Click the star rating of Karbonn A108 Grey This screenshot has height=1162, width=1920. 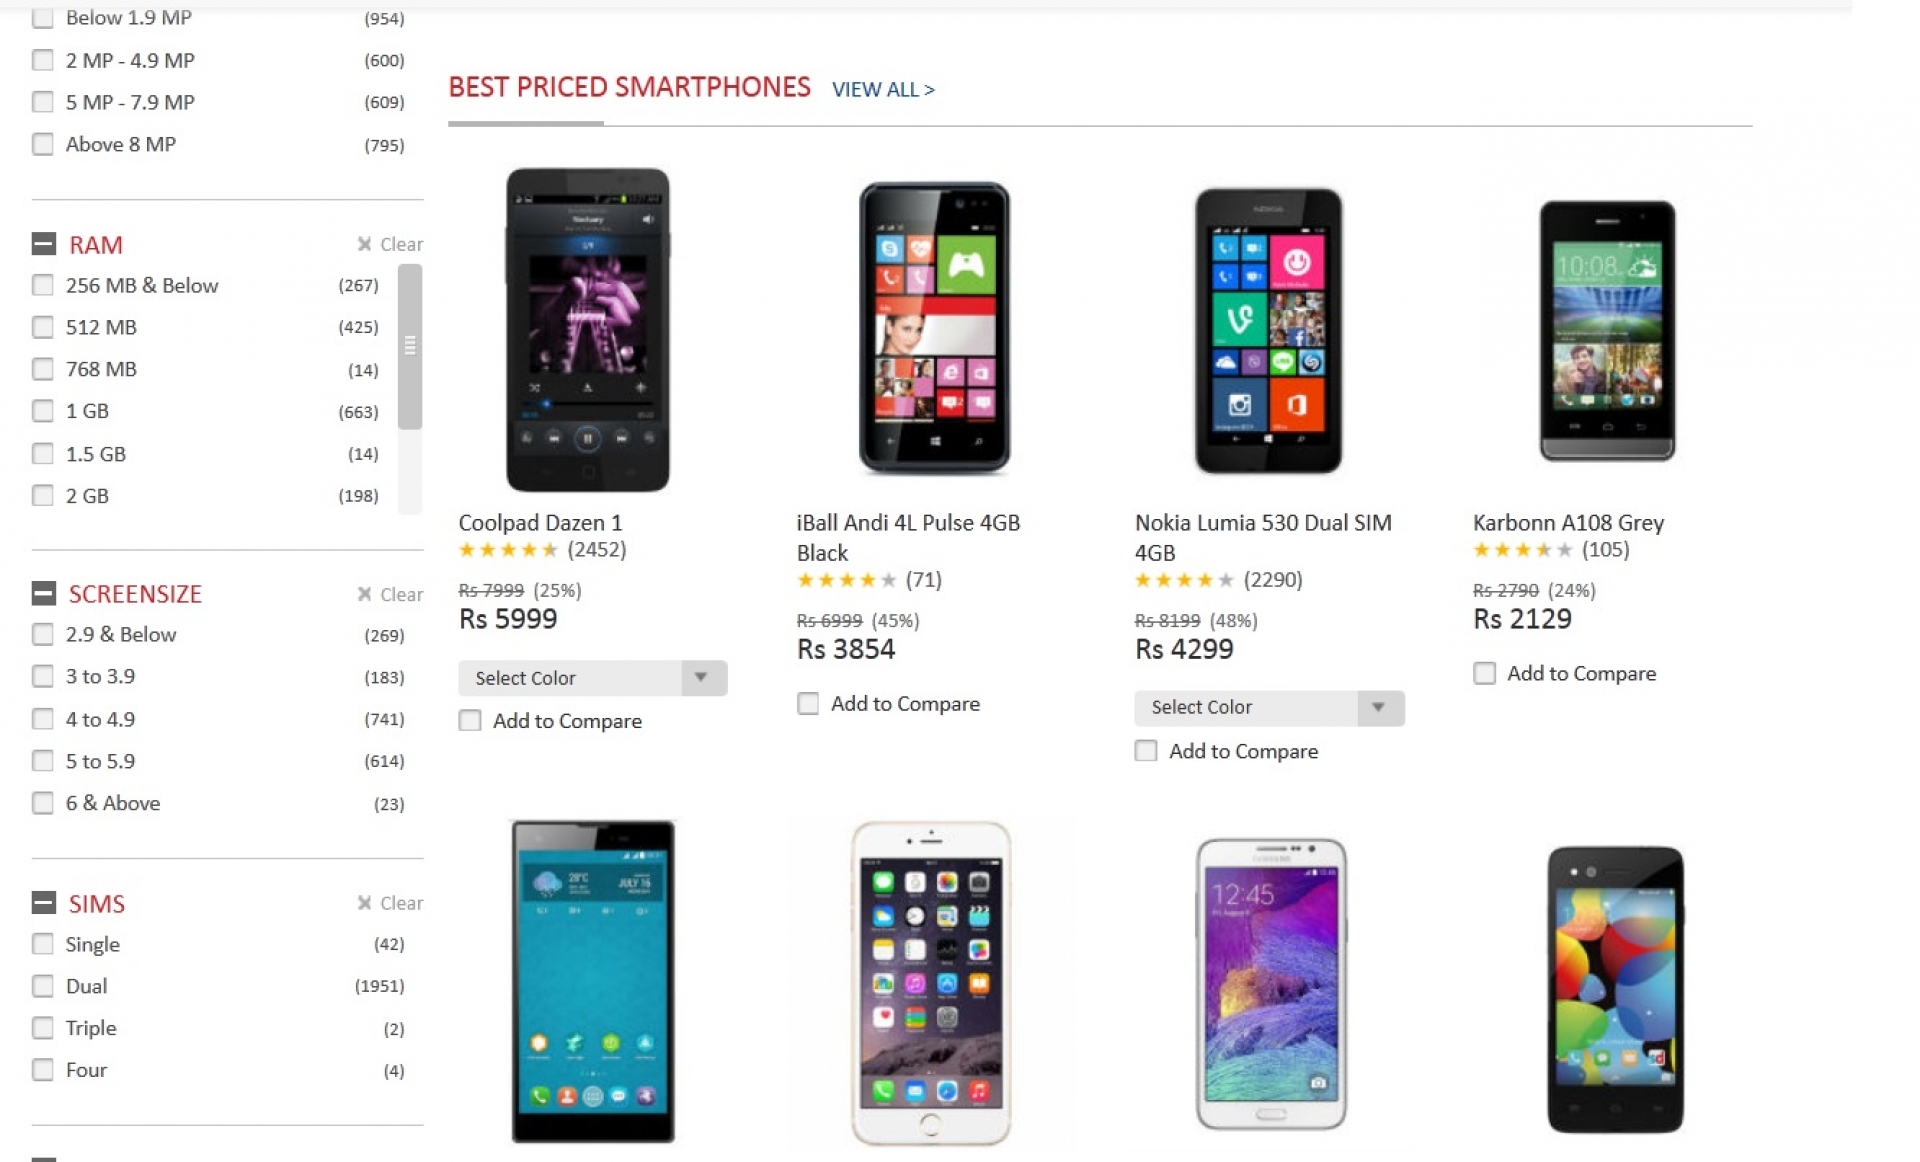coord(1522,549)
